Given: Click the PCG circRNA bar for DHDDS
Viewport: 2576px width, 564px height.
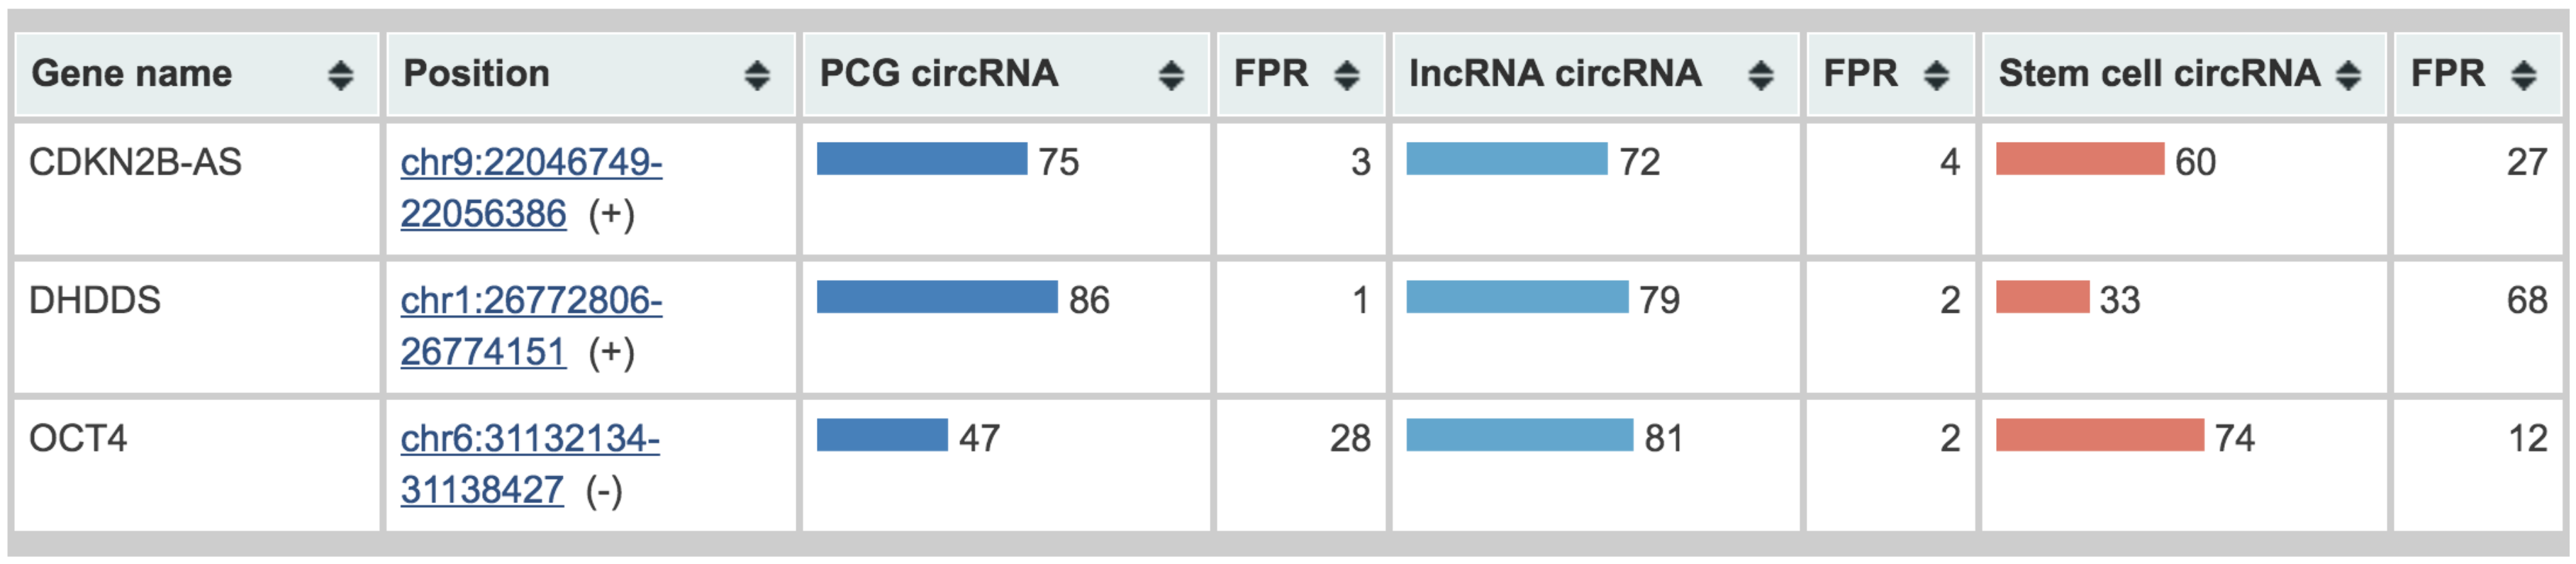Looking at the screenshot, I should [x=937, y=297].
